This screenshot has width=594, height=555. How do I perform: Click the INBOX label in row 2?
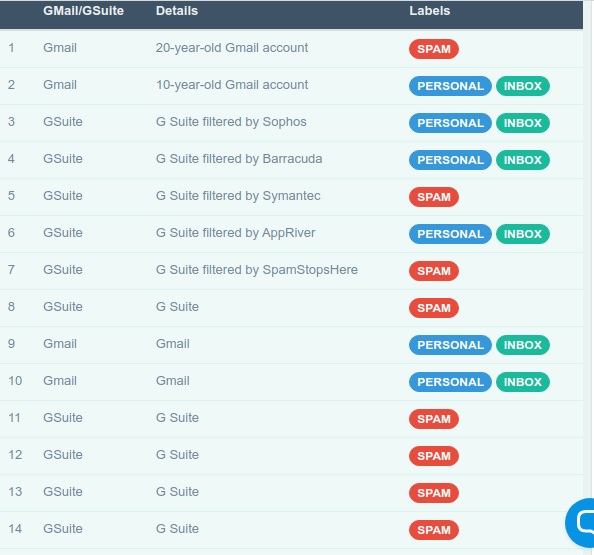[522, 86]
